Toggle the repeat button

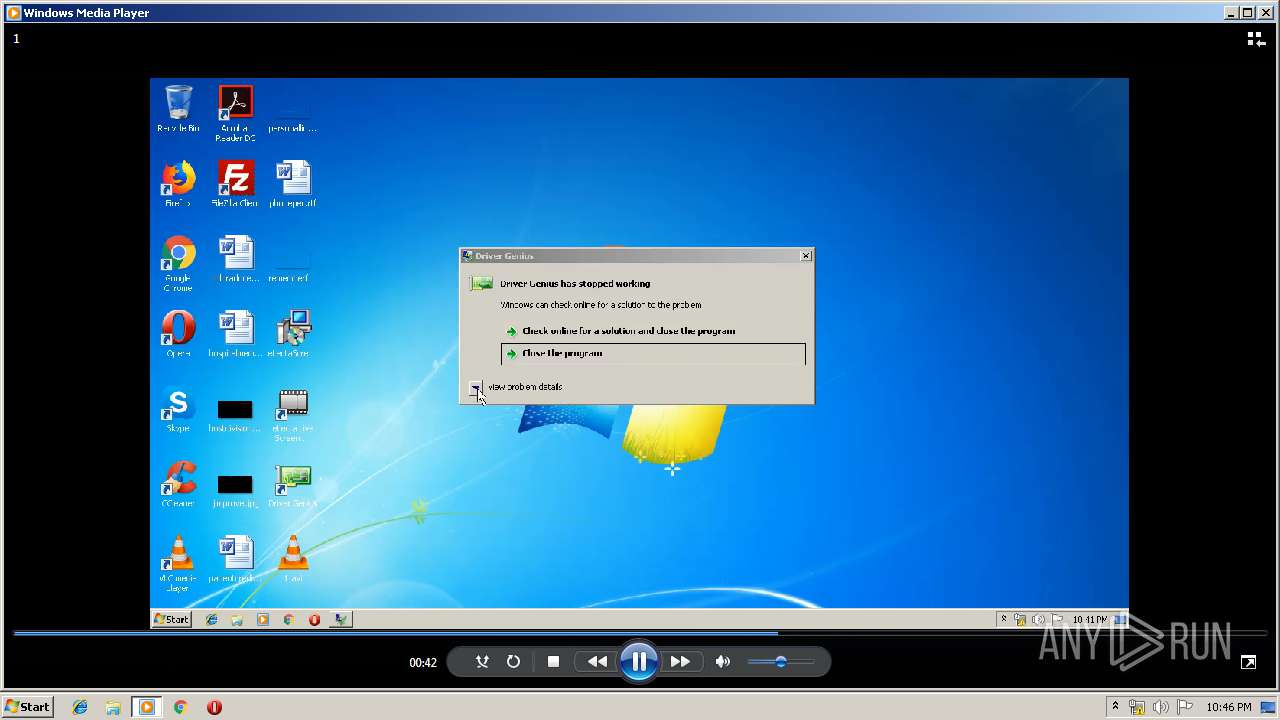(x=513, y=661)
